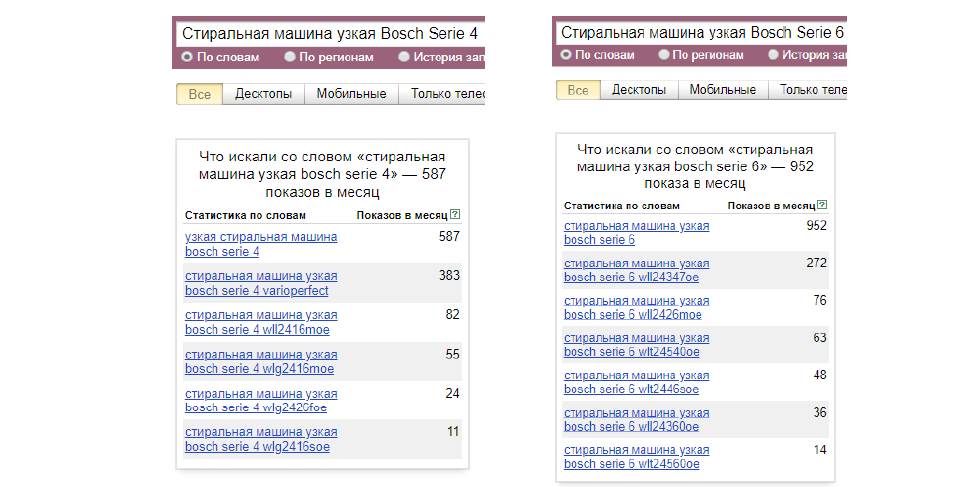The width and height of the screenshot is (980, 487).
Task: Click help icon in right statistics table header
Action: click(x=822, y=205)
